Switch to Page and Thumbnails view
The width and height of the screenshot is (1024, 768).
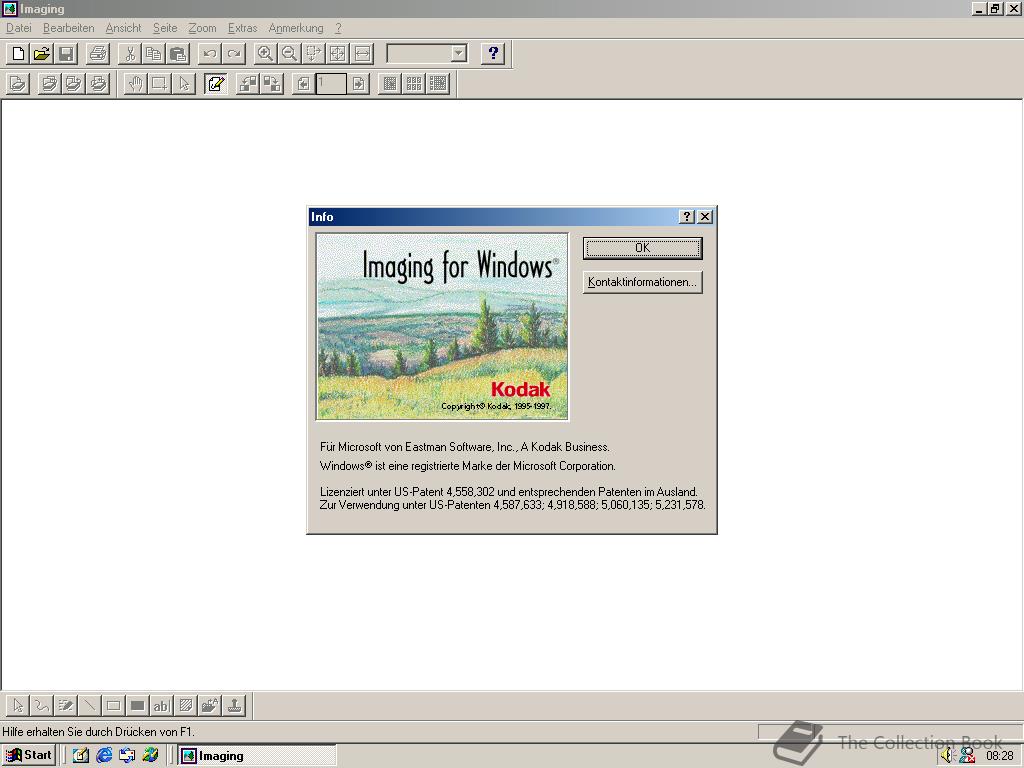point(438,84)
